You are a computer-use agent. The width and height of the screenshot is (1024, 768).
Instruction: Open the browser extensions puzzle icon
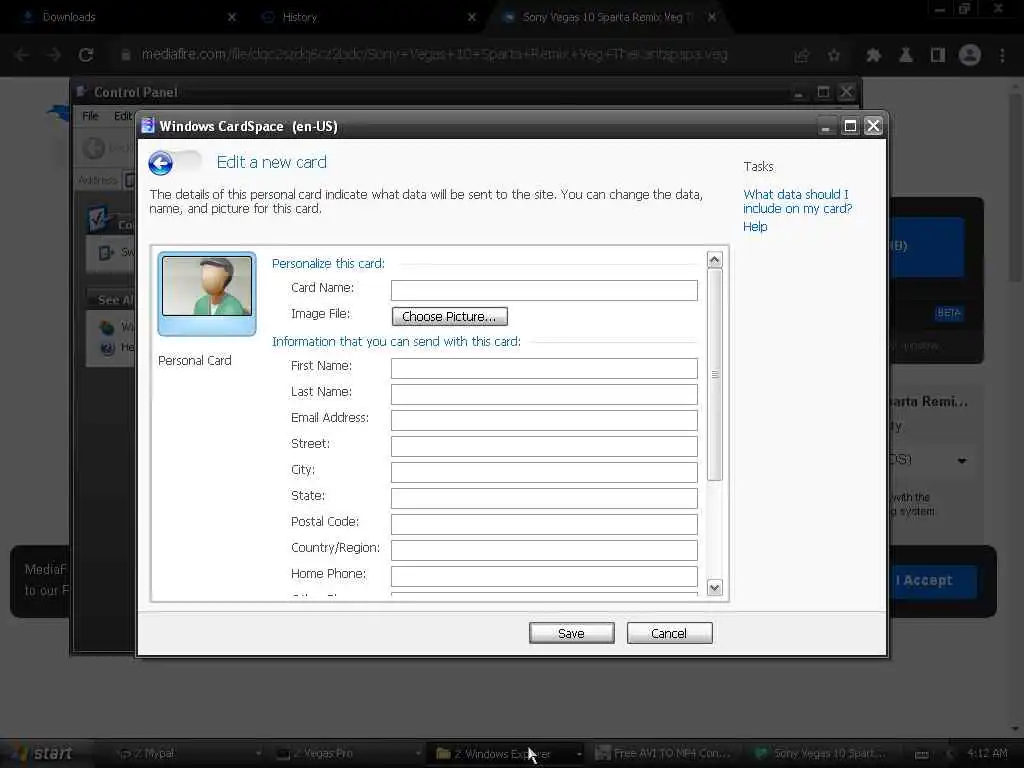point(873,56)
